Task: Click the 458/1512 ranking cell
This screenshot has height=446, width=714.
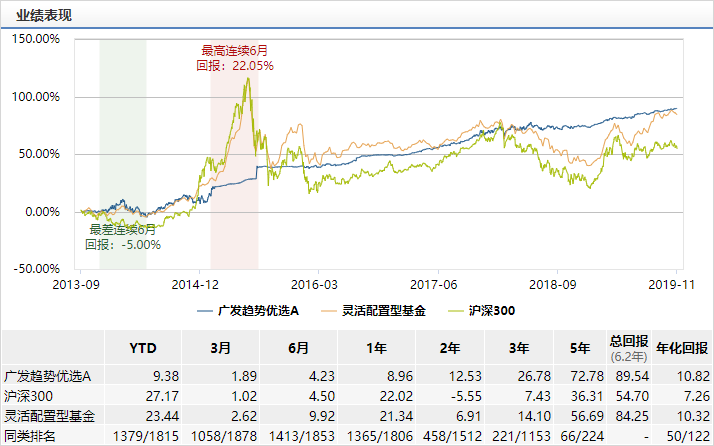Action: click(x=452, y=436)
